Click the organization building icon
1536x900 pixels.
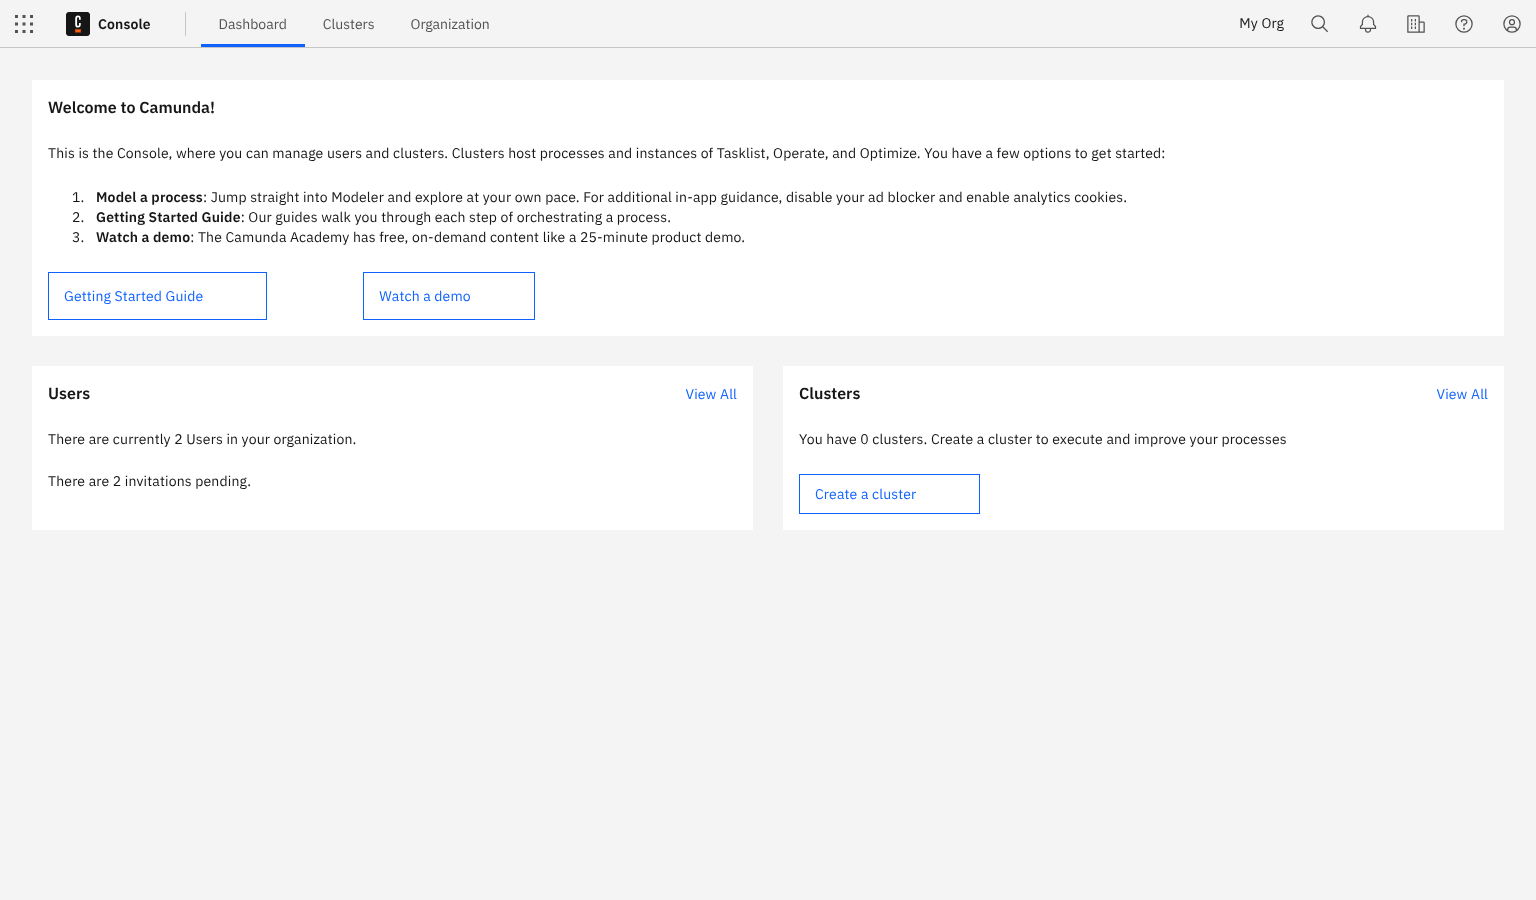(x=1415, y=24)
